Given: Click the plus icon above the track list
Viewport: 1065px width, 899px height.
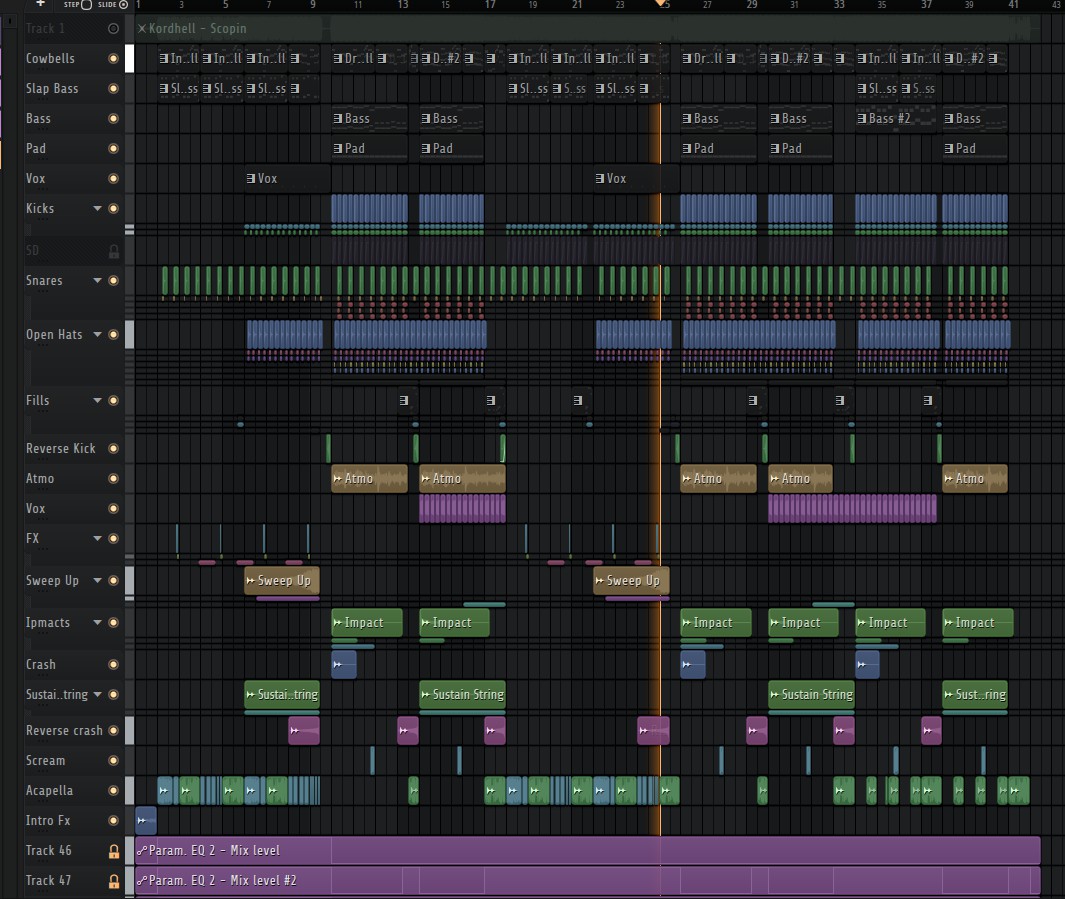Looking at the screenshot, I should tap(40, 3).
